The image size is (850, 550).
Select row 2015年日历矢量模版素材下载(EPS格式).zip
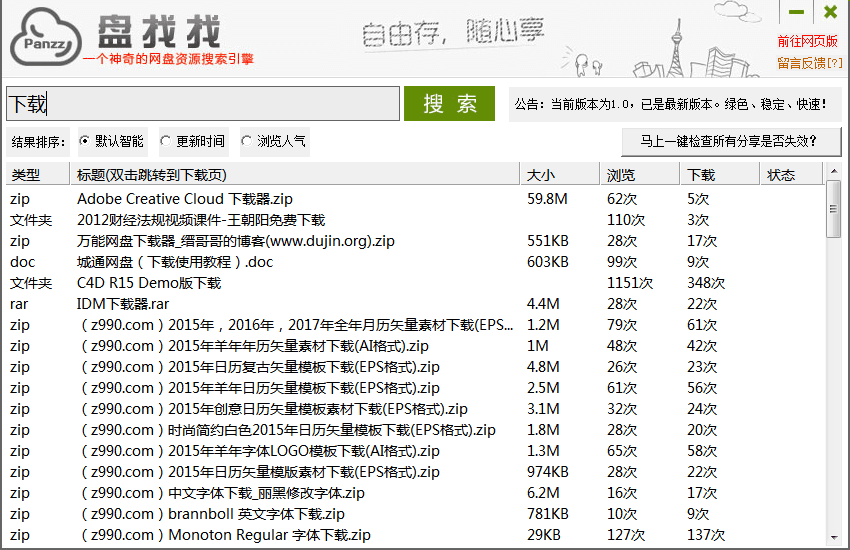click(415, 472)
